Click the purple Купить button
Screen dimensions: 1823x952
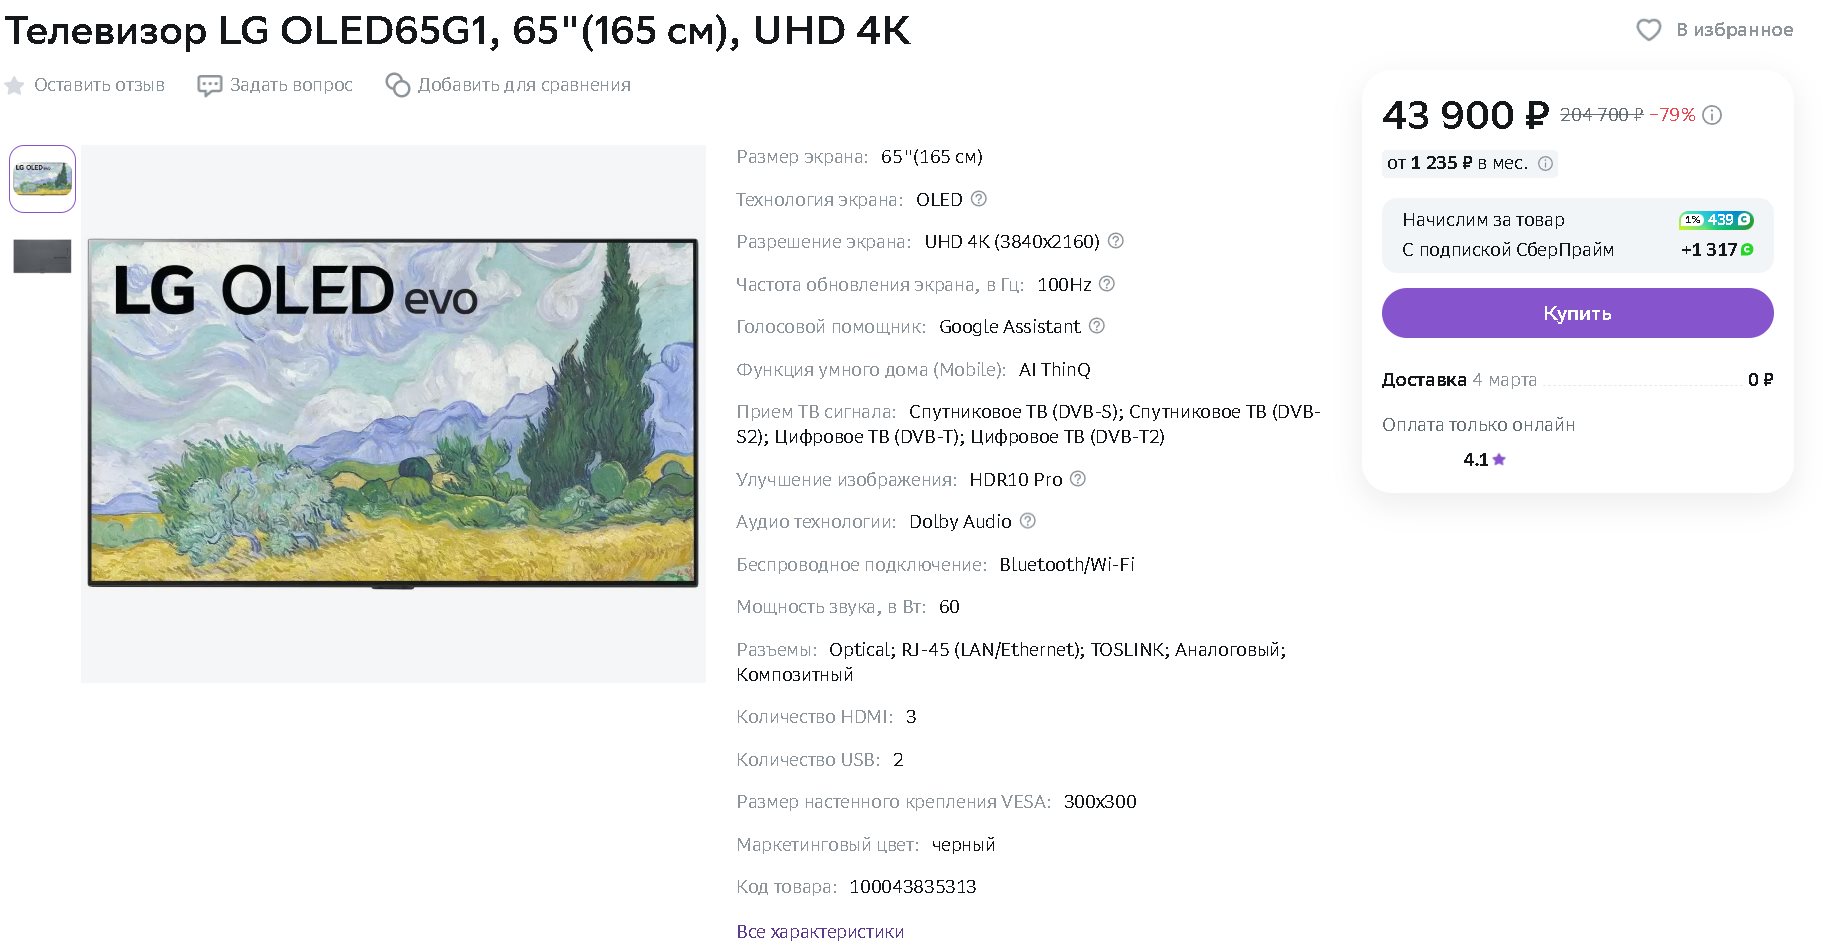tap(1577, 313)
